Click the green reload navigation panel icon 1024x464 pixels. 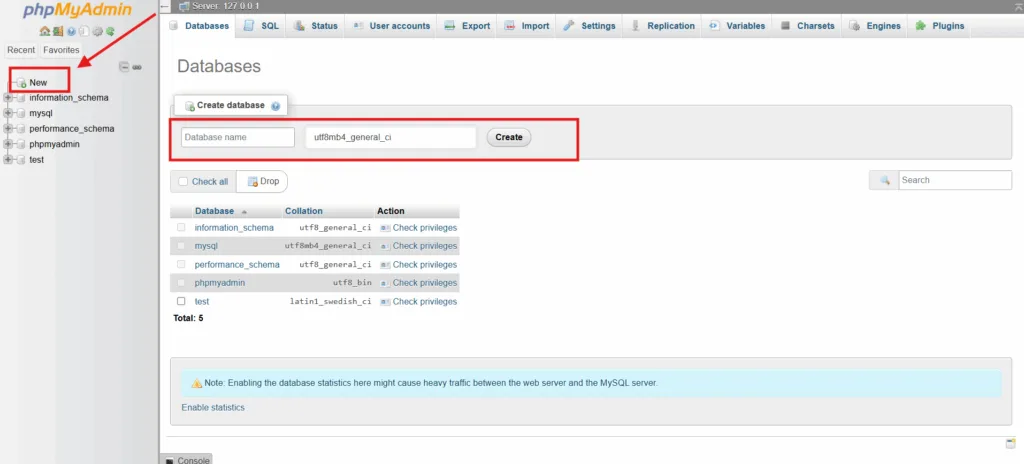[110, 31]
